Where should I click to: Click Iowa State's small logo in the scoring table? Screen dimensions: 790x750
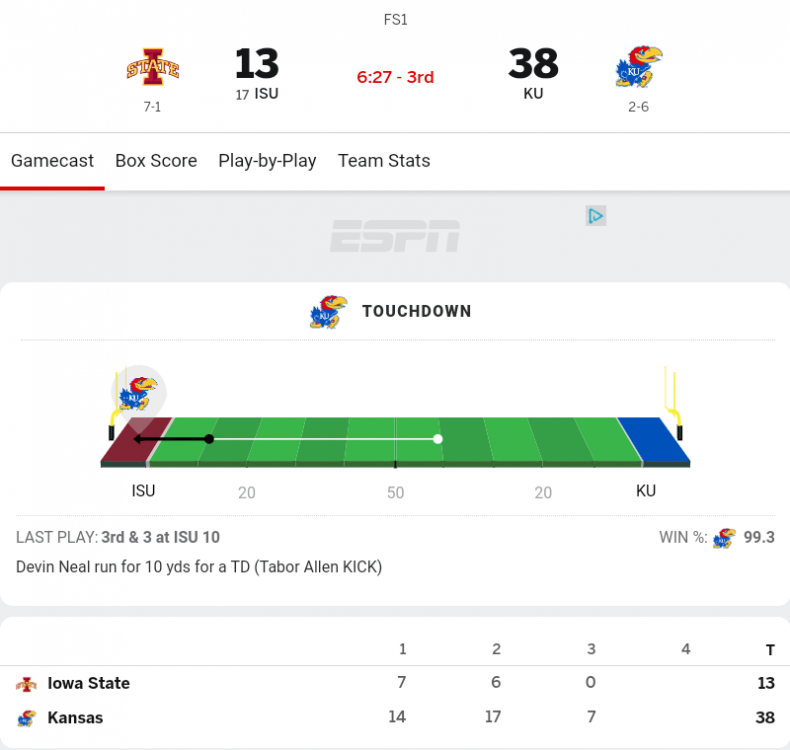coord(26,684)
